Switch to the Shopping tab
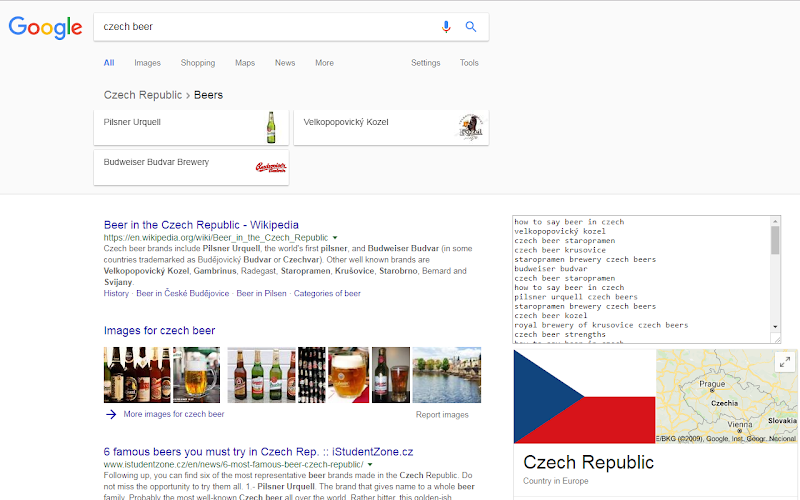This screenshot has height=500, width=800. 197,63
